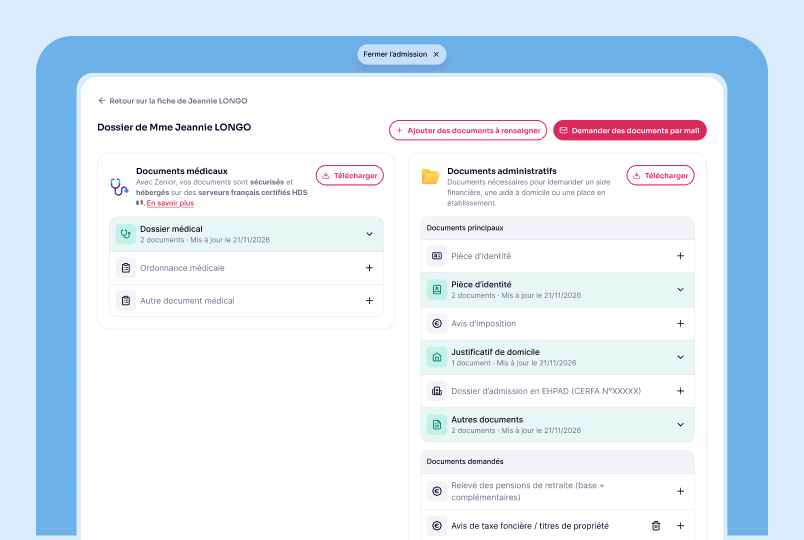Download administrative documents with Télécharger
Image resolution: width=804 pixels, height=540 pixels.
tap(660, 175)
